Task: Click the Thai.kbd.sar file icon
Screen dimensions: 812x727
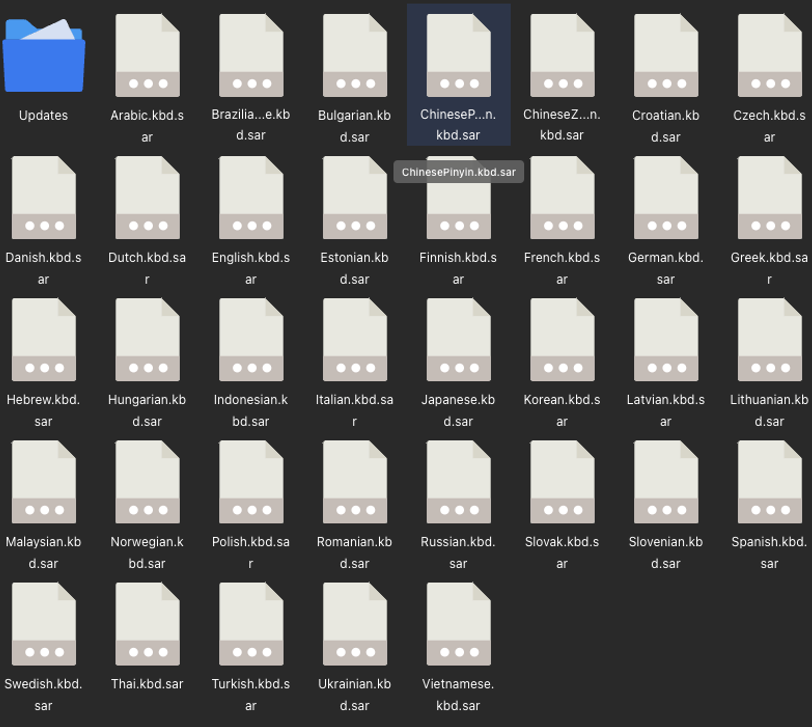Action: click(x=147, y=624)
